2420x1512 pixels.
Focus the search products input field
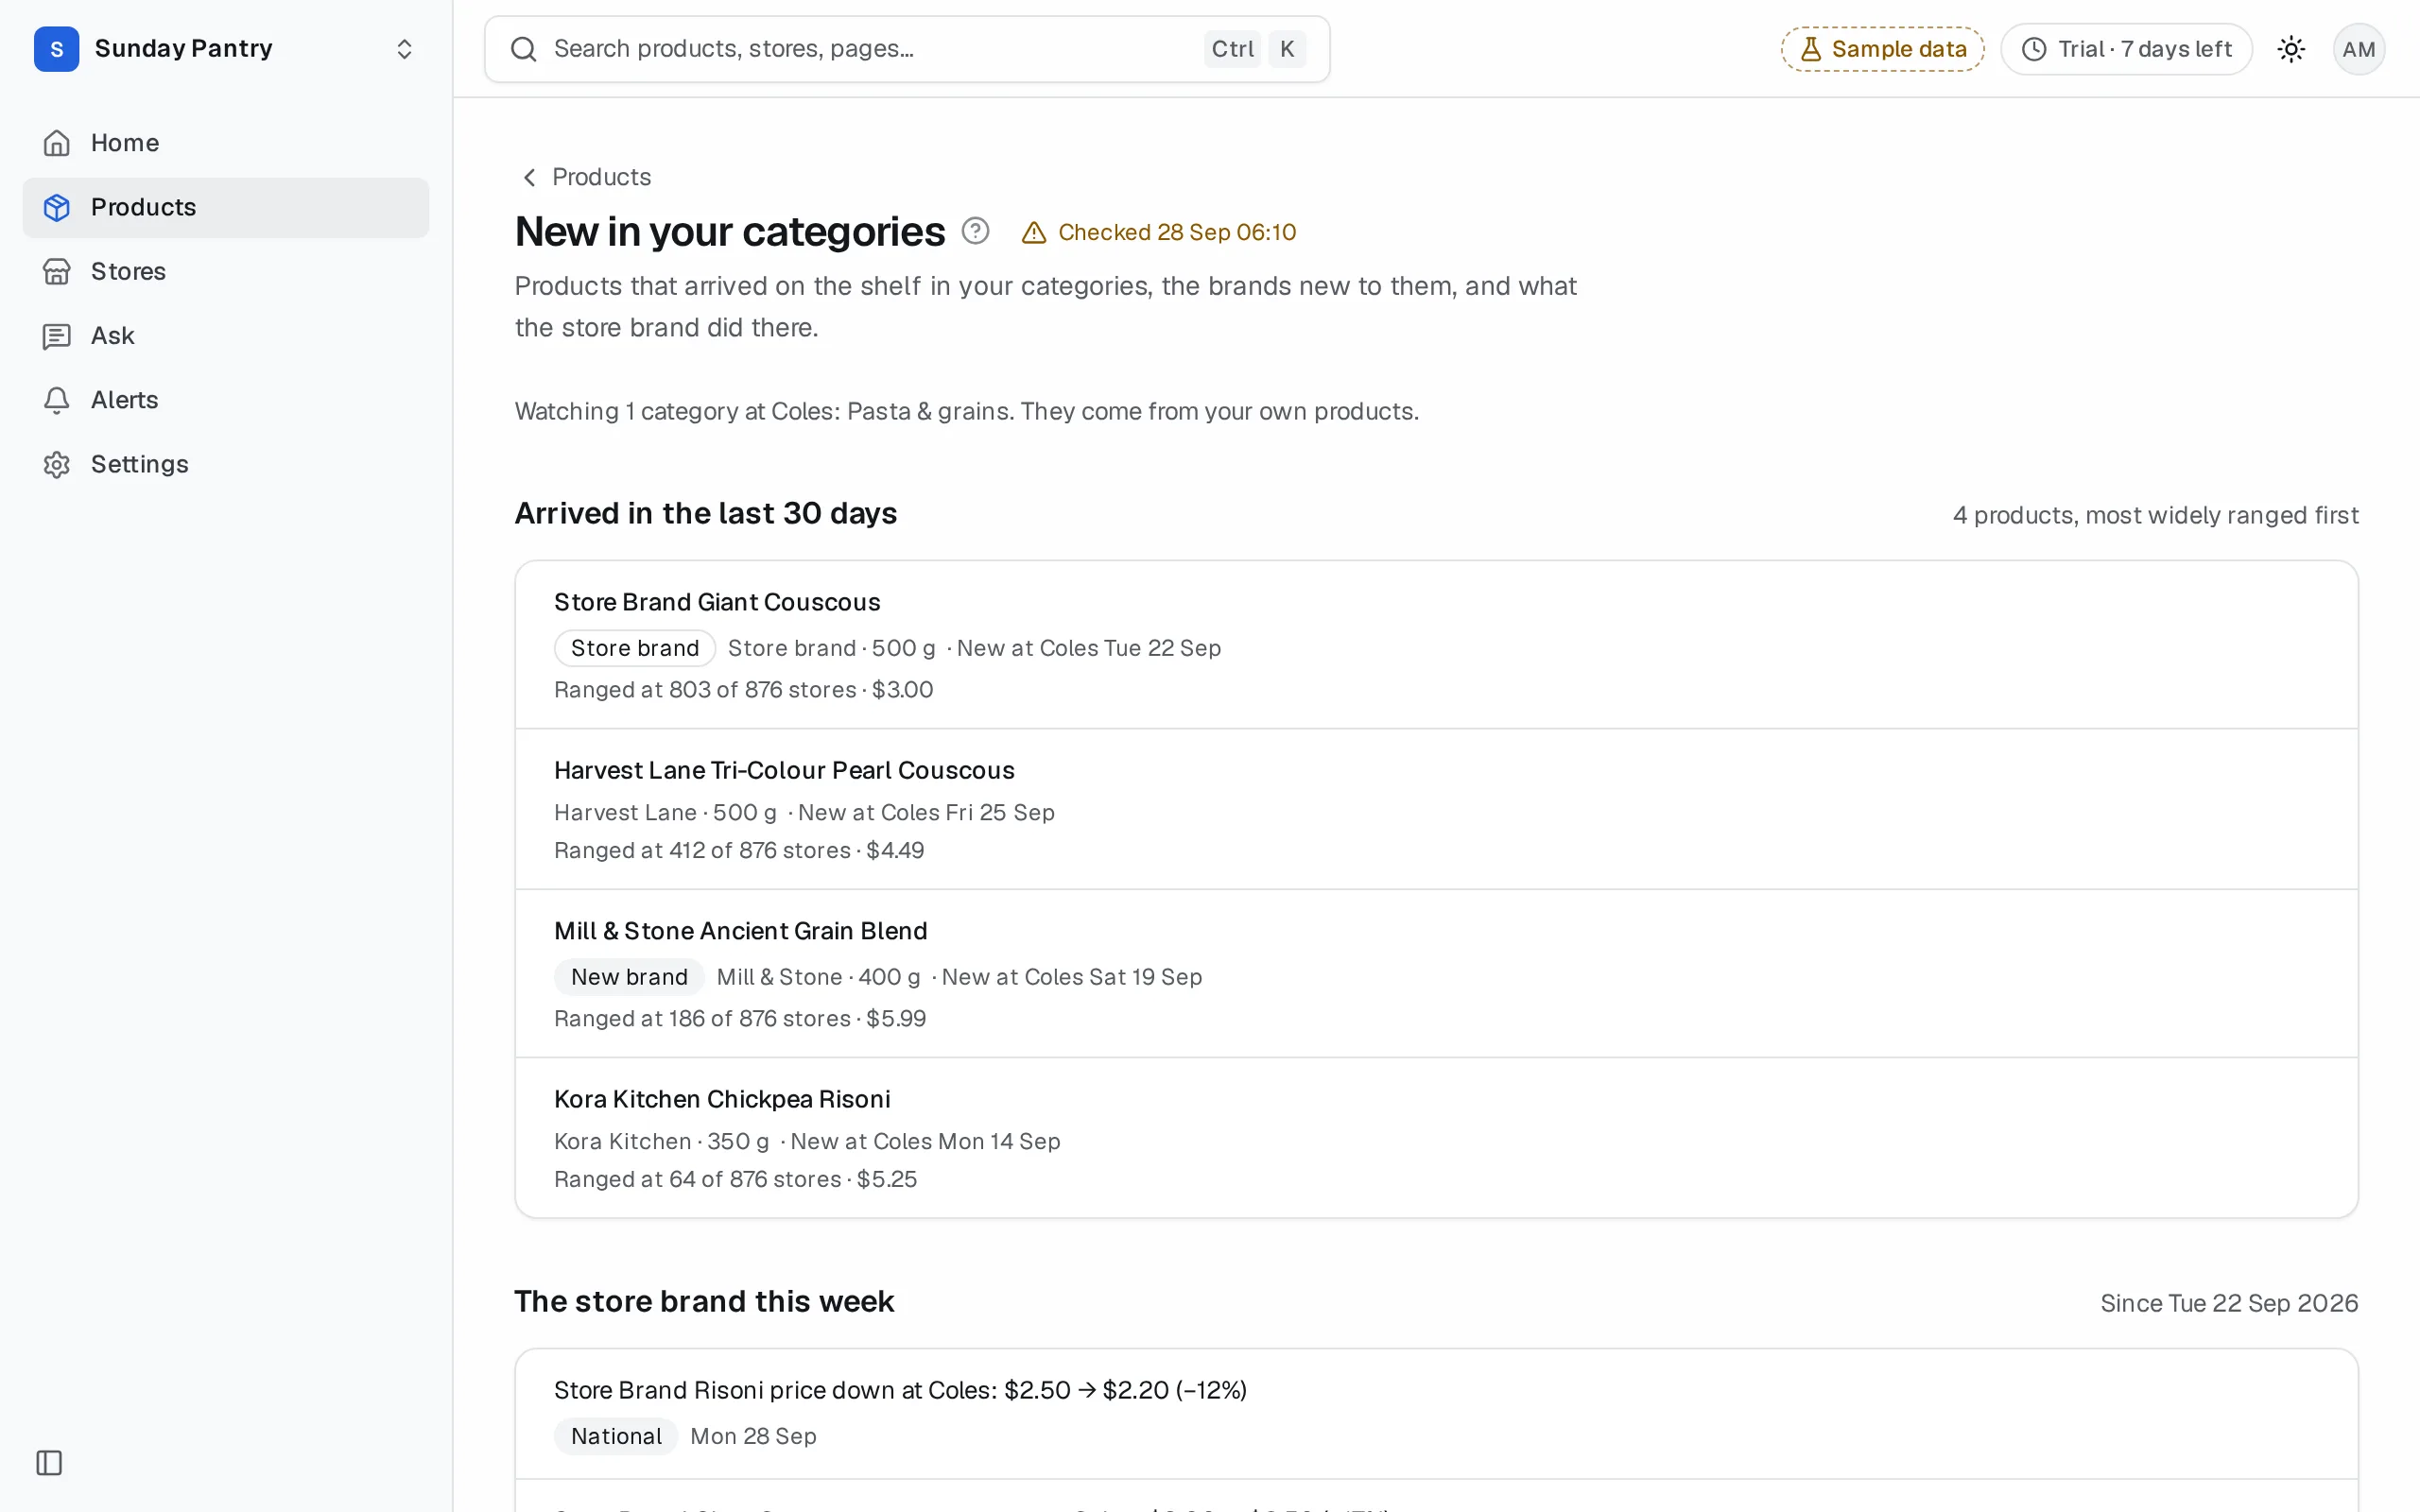(x=907, y=49)
